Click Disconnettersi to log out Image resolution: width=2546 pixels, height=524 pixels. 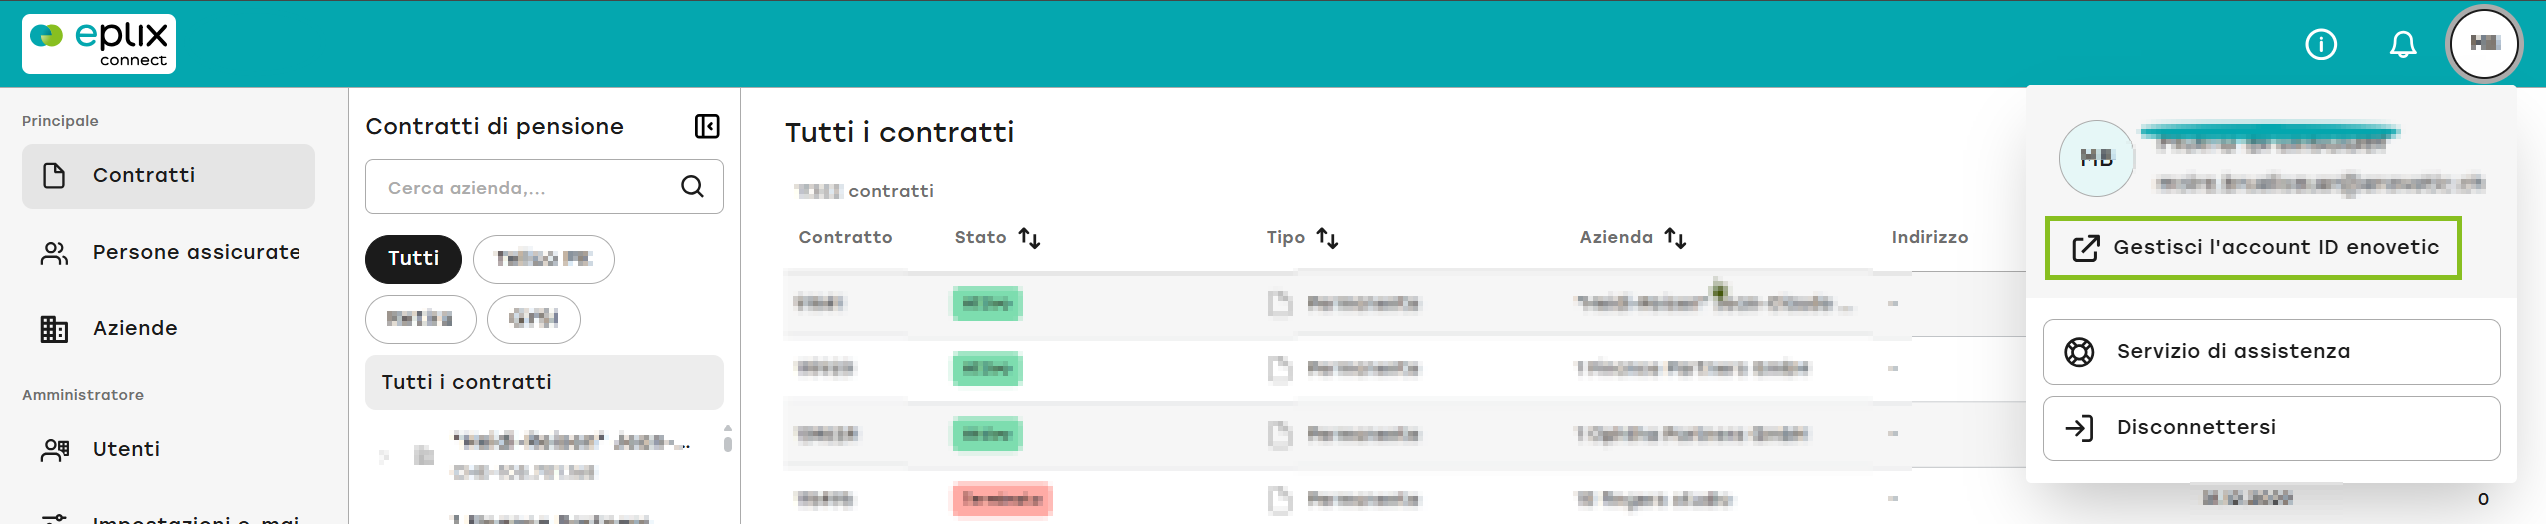point(2271,428)
